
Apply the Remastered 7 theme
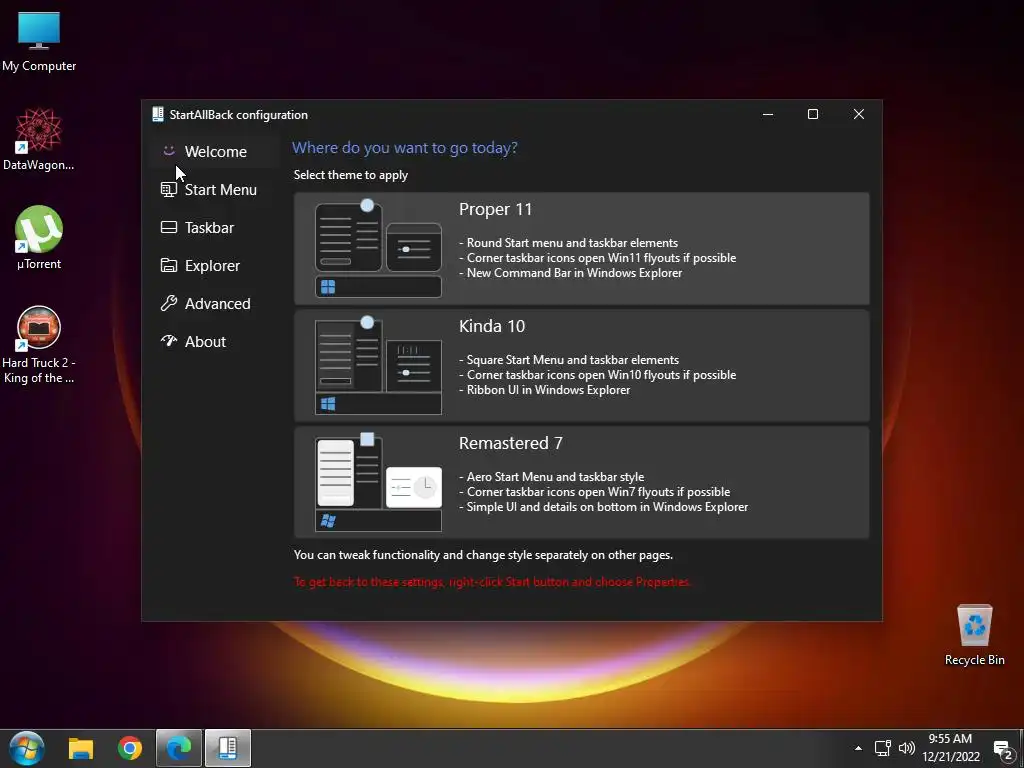581,482
